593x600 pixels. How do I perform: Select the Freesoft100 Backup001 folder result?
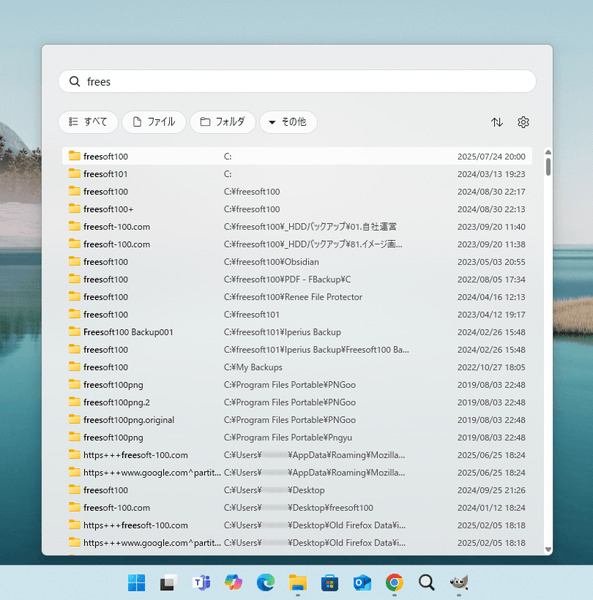pyautogui.click(x=297, y=332)
